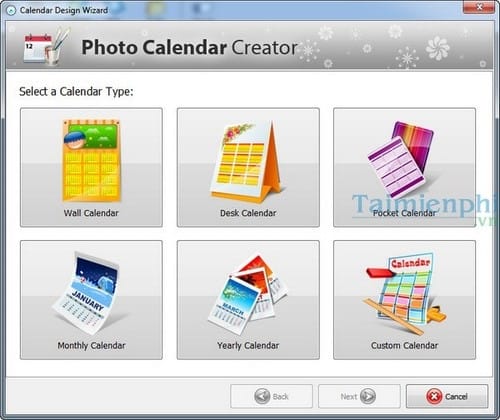Click the Custom Calendar text label
This screenshot has width=500, height=420.
404,346
